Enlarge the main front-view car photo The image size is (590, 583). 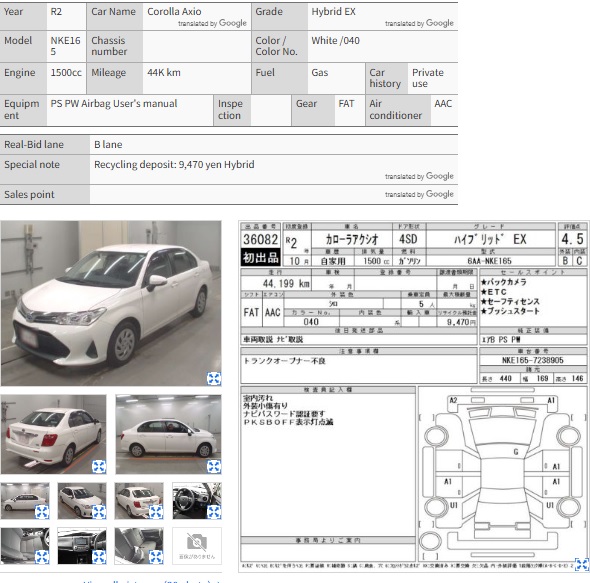(214, 378)
